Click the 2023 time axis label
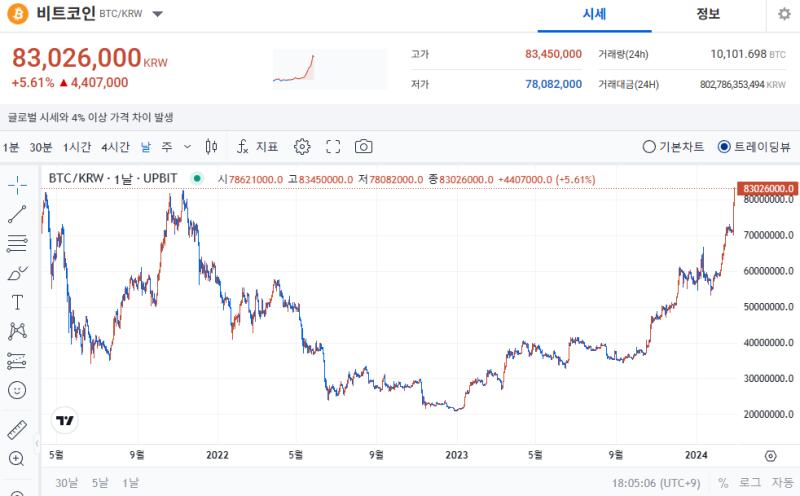Image resolution: width=800 pixels, height=496 pixels. point(456,455)
